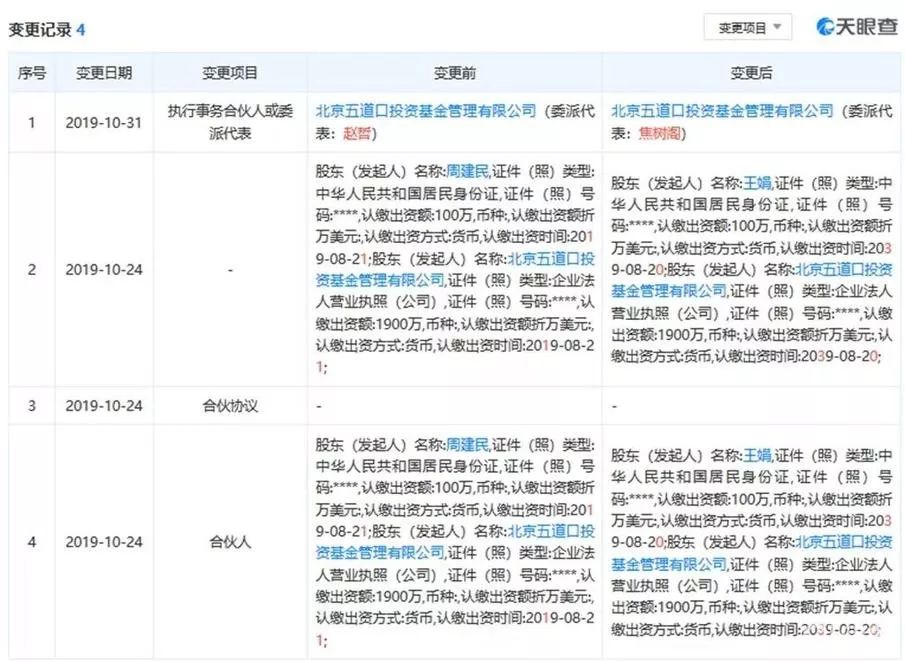Screen dimensions: 905x662
Task: Open 北京五道口投资基金管理有限公司 link in row 2 变更前
Action: coord(455,270)
